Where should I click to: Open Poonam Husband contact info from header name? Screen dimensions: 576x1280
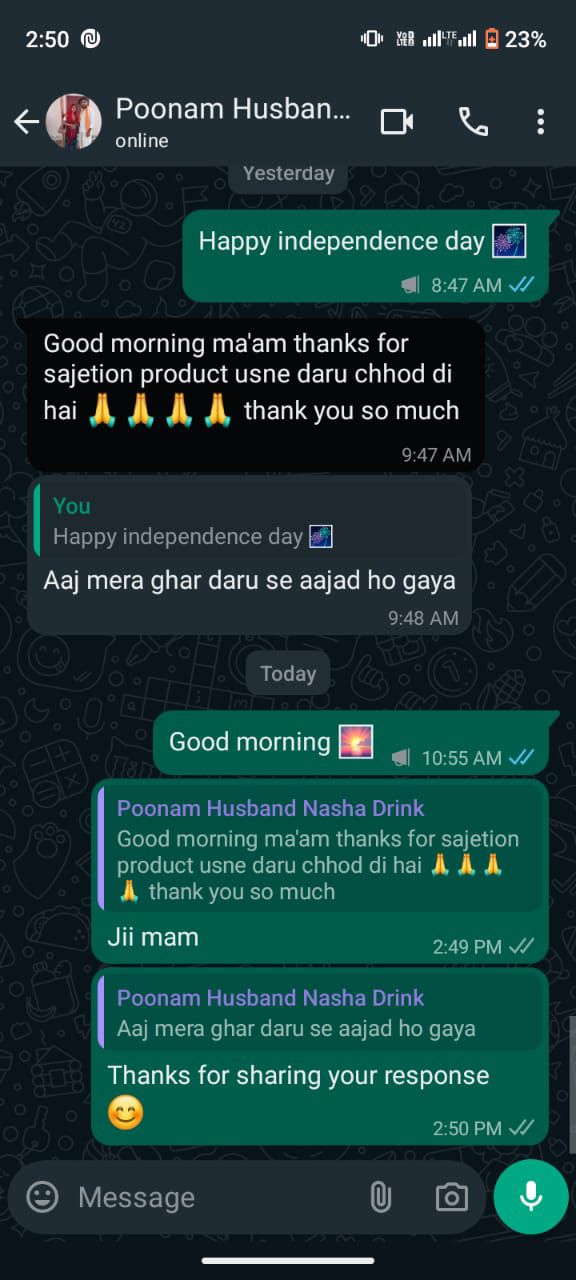(233, 109)
